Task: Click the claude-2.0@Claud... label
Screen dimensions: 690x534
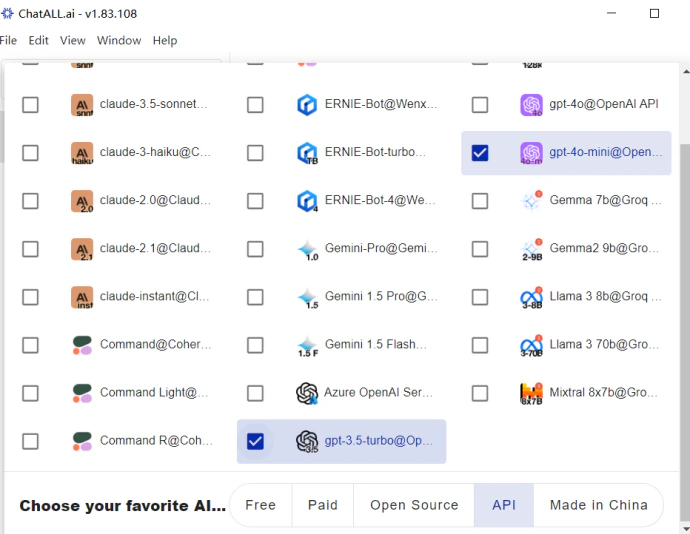Action: tap(155, 200)
